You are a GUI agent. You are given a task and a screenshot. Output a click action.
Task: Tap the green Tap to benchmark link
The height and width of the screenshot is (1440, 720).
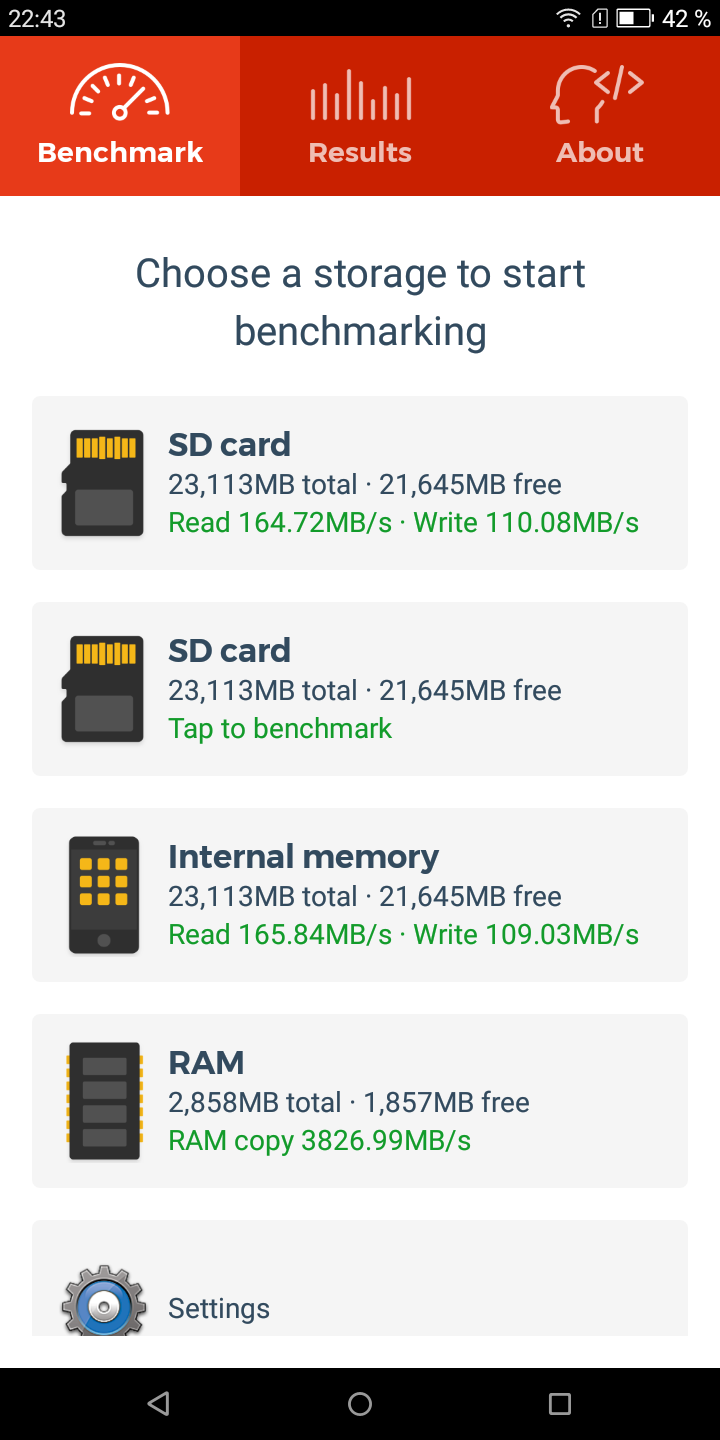coord(280,728)
